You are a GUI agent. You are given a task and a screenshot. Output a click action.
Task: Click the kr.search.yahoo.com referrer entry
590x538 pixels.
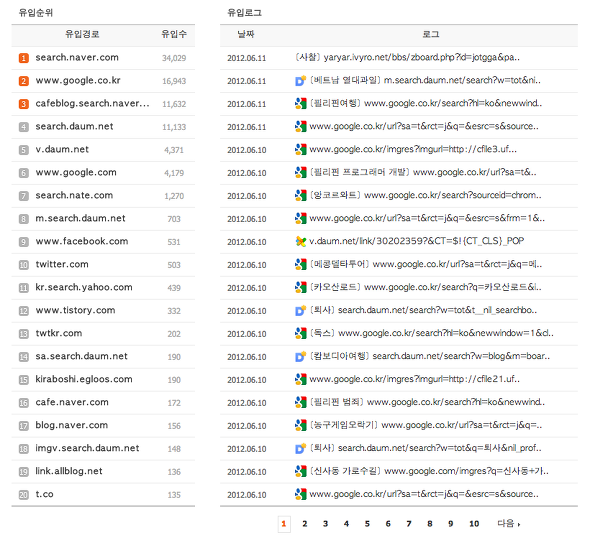pos(84,287)
